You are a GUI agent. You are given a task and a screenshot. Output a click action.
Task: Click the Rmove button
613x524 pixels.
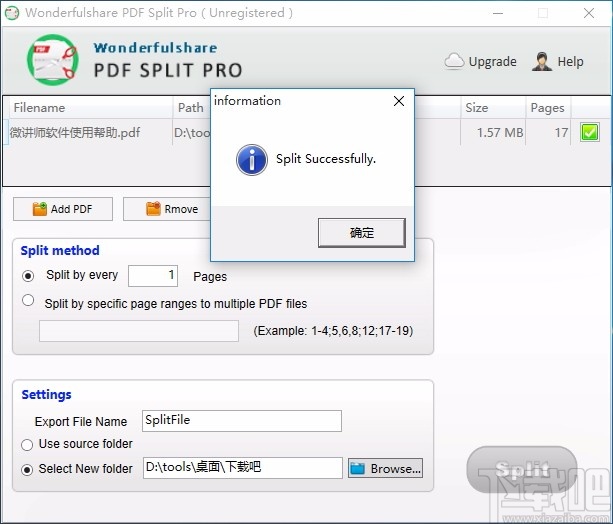point(167,209)
